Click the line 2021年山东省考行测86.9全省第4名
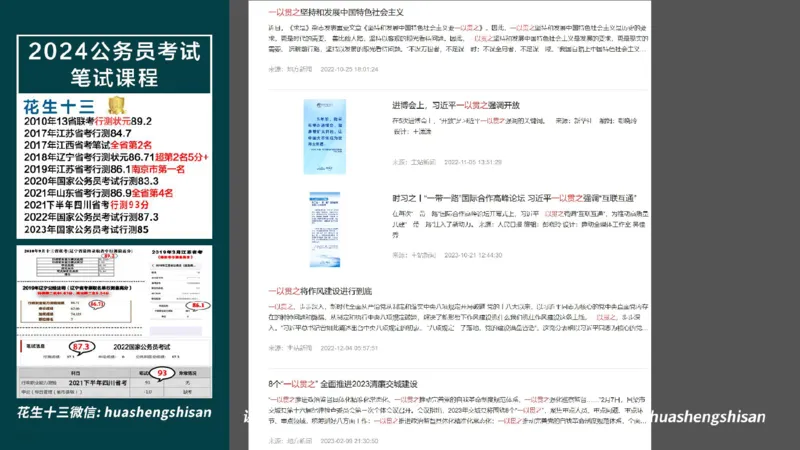Viewport: 800px width, 450px height. pyautogui.click(x=98, y=193)
